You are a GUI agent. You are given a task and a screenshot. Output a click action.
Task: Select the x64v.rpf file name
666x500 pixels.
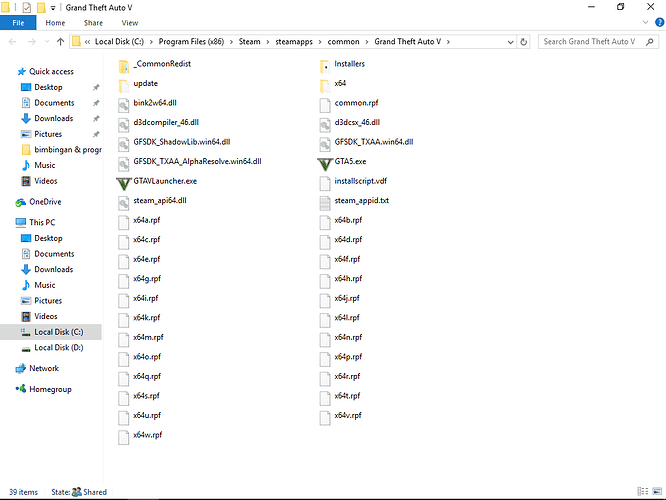348,415
